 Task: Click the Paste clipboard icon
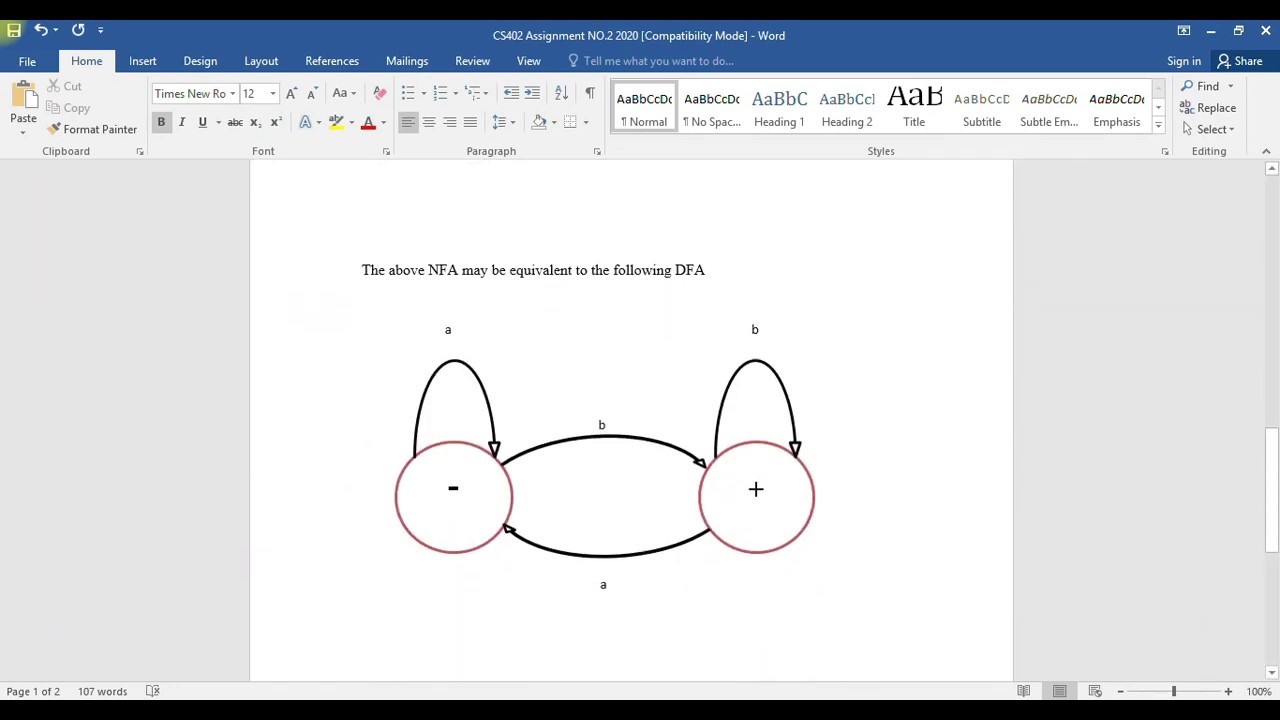point(23,96)
